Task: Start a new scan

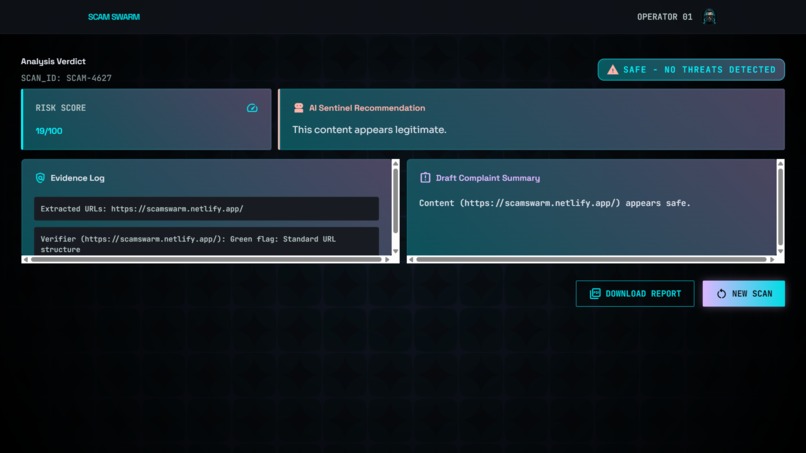Action: pos(744,294)
